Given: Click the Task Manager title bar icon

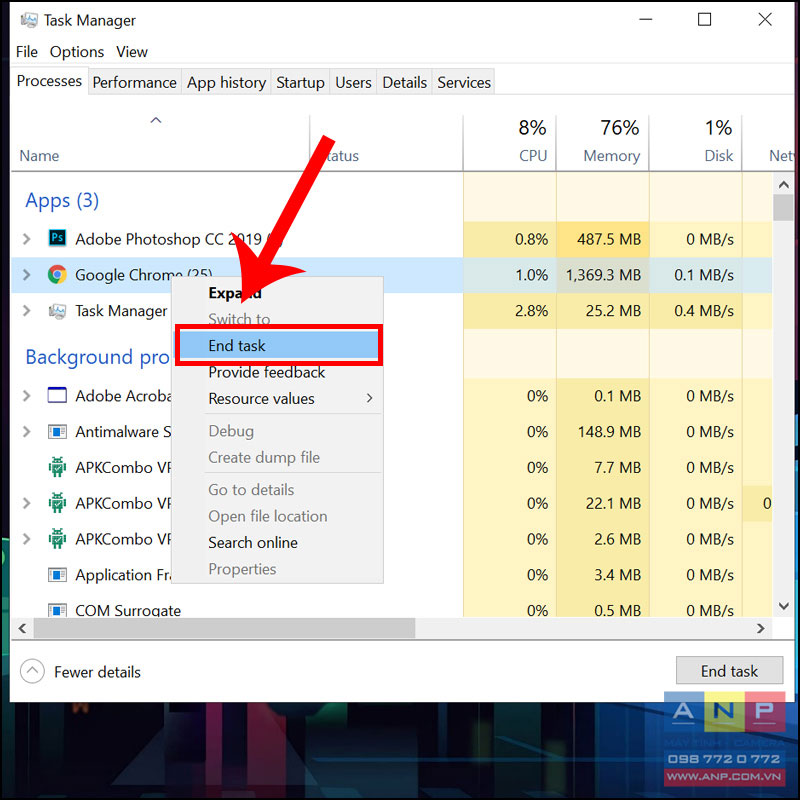Looking at the screenshot, I should tap(29, 20).
